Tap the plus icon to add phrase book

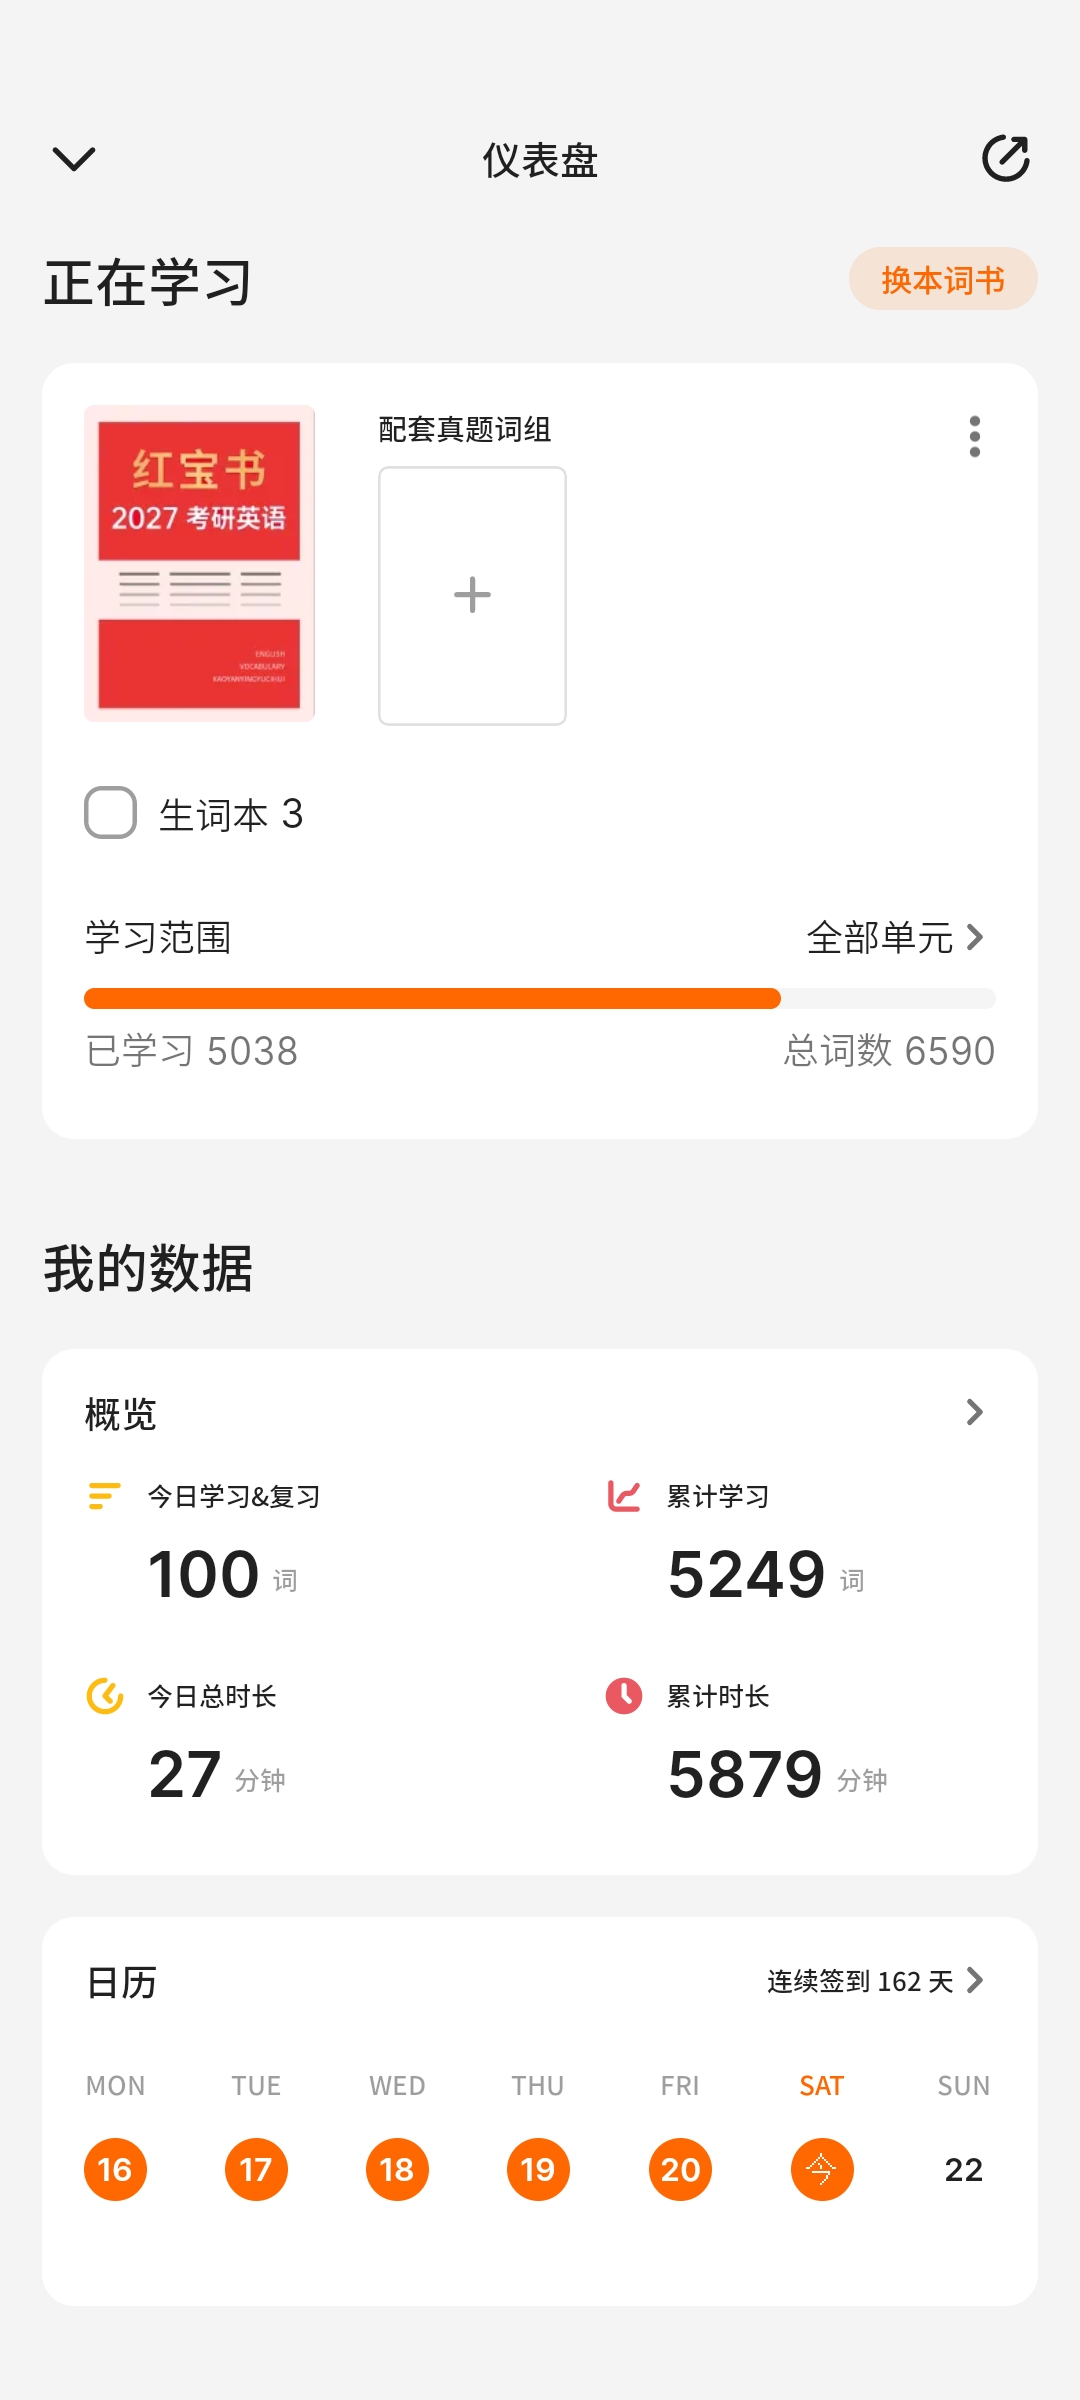(472, 595)
